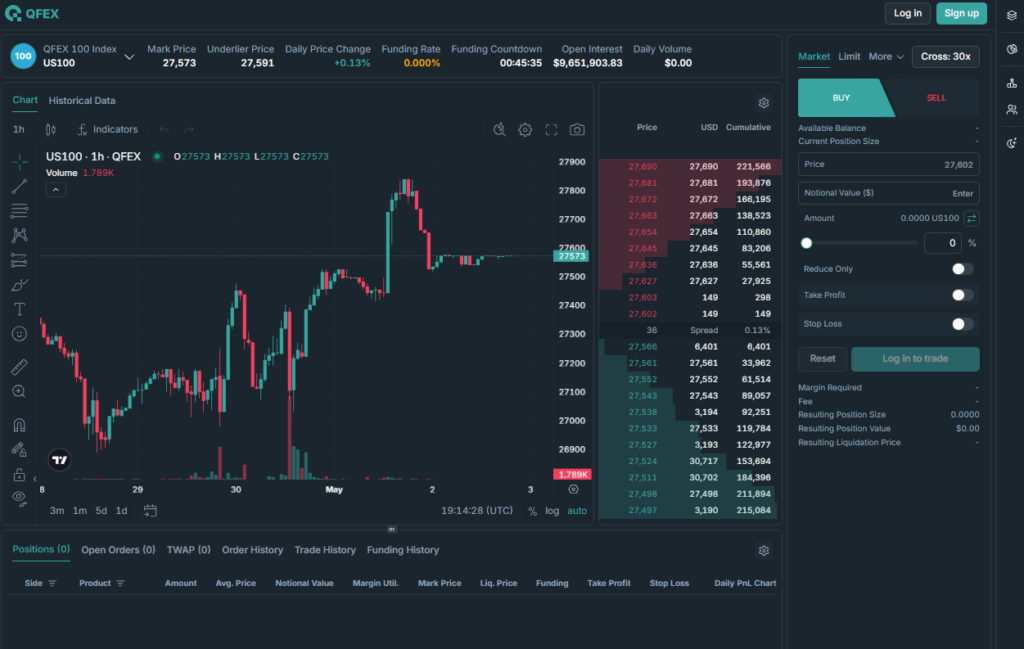This screenshot has height=649, width=1024.
Task: Click the Reset button
Action: pyautogui.click(x=822, y=358)
